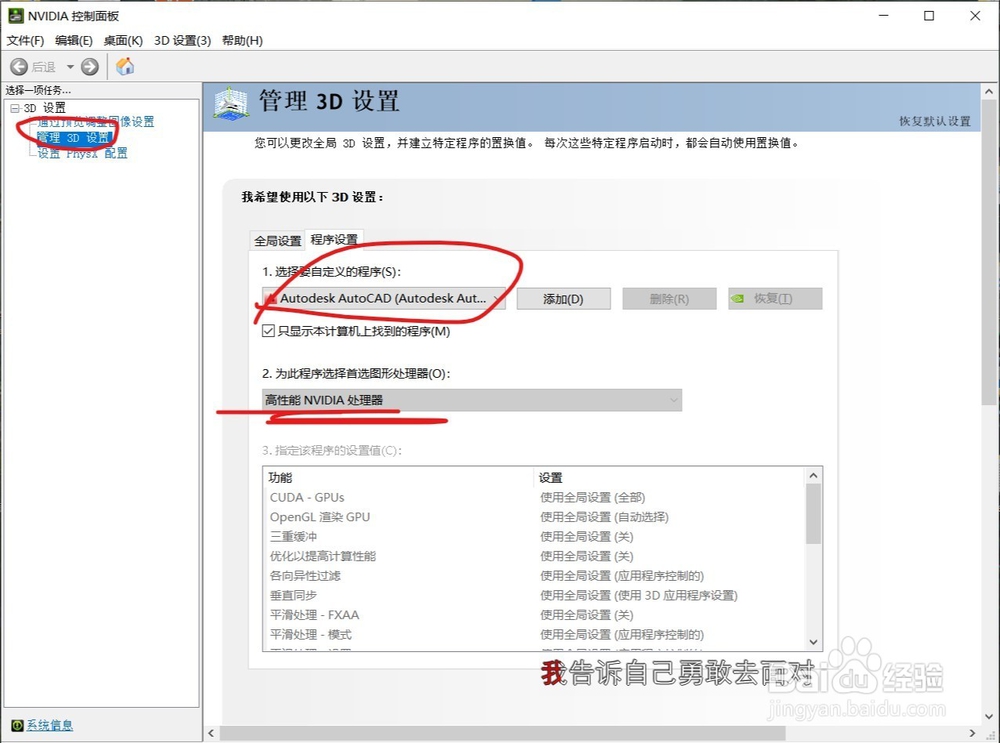Image resolution: width=1000 pixels, height=743 pixels.
Task: Switch to 全局设置 tab
Action: click(x=277, y=241)
